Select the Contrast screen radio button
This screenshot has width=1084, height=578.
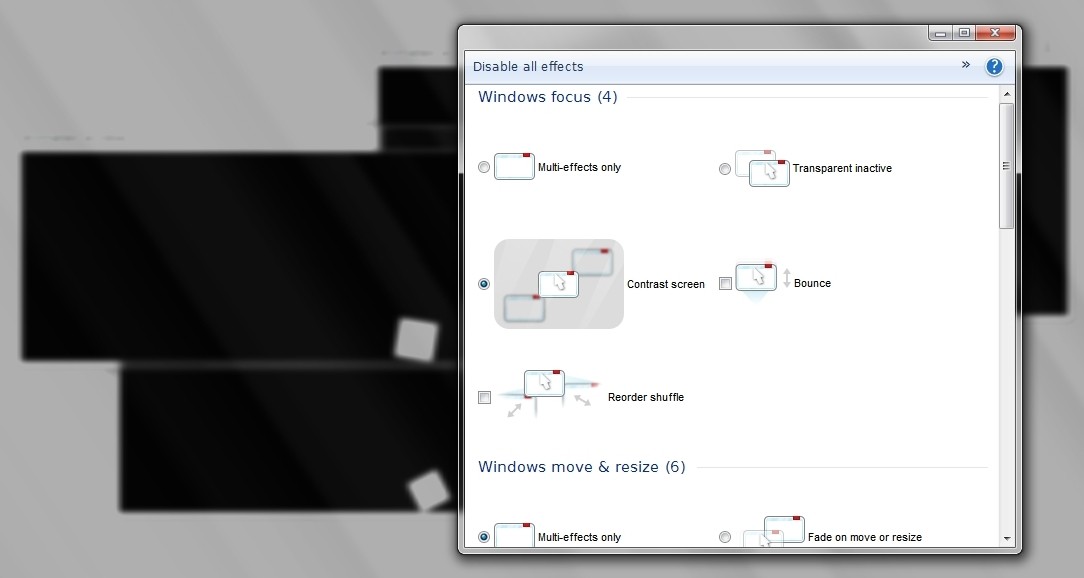tap(484, 284)
